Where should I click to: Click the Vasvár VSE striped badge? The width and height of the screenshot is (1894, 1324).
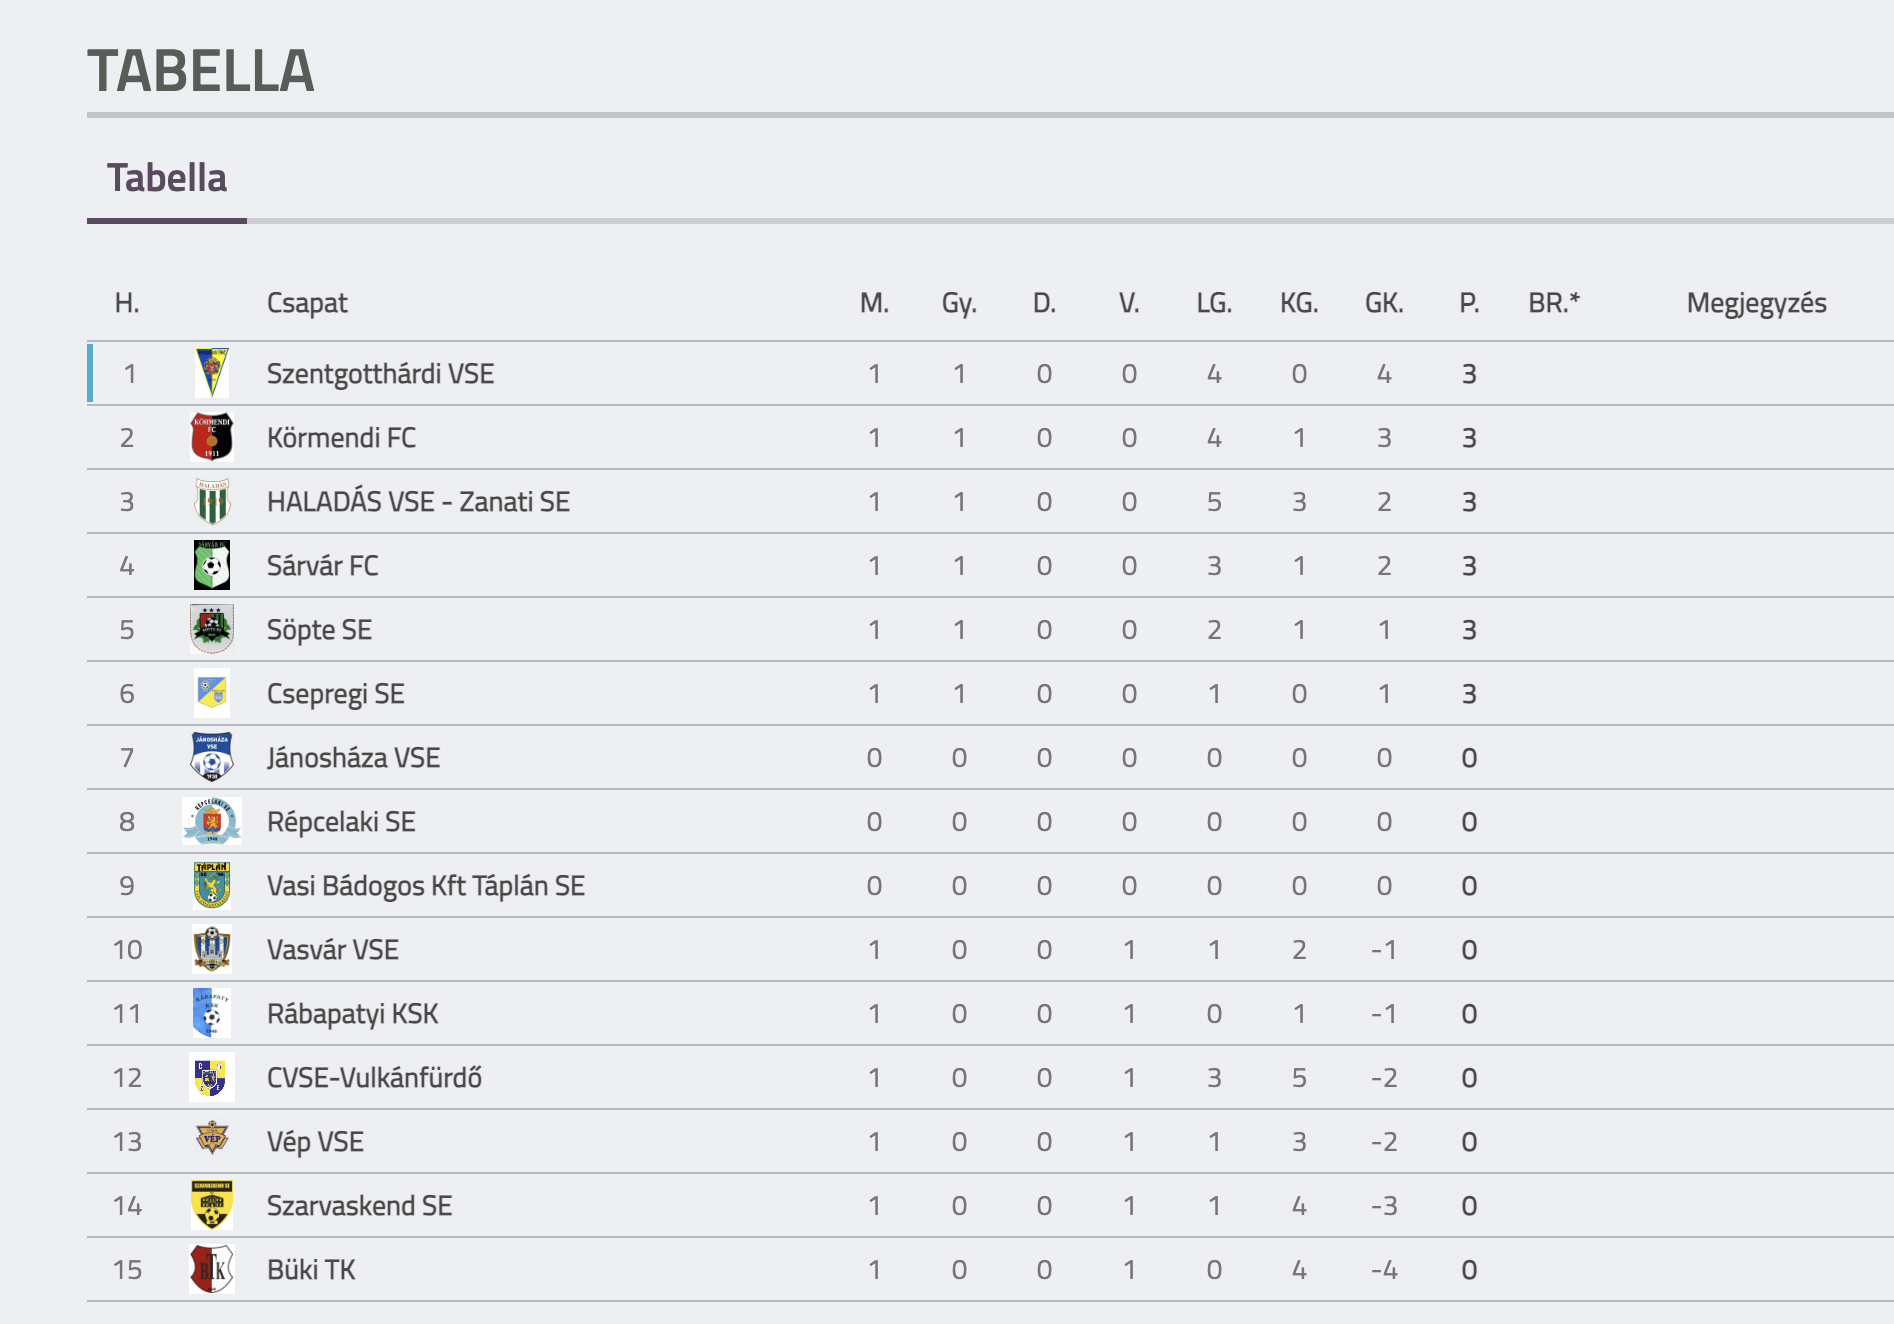[212, 949]
